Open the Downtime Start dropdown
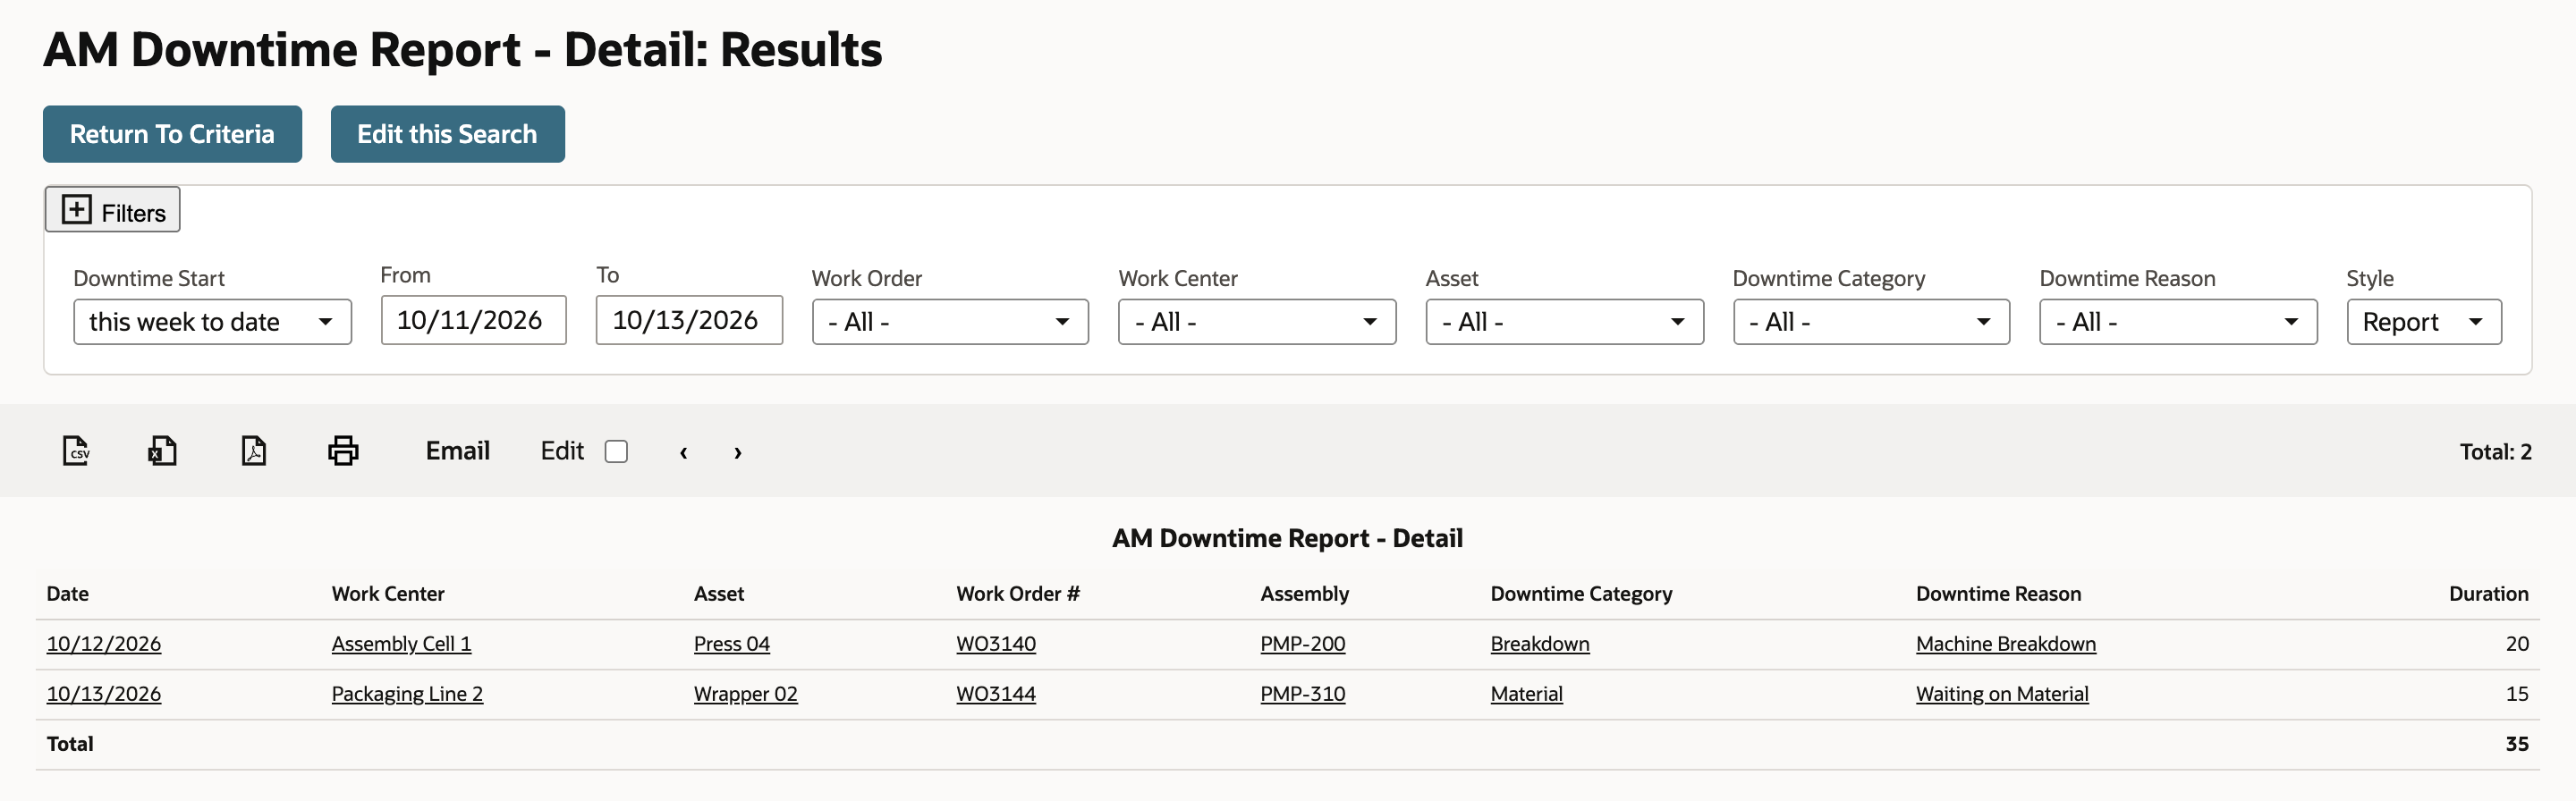Image resolution: width=2576 pixels, height=801 pixels. [x=212, y=322]
